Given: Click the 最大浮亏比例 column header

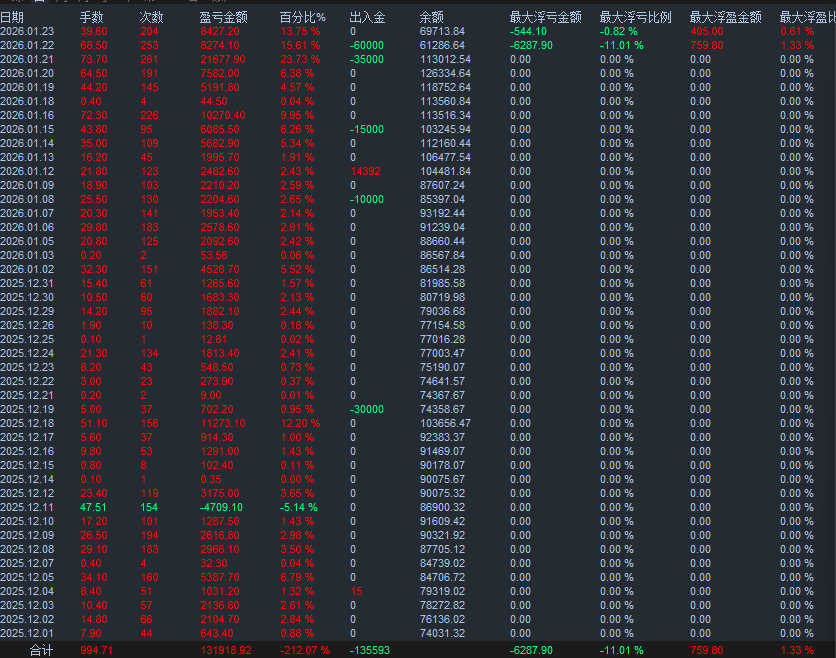Looking at the screenshot, I should pyautogui.click(x=626, y=16).
